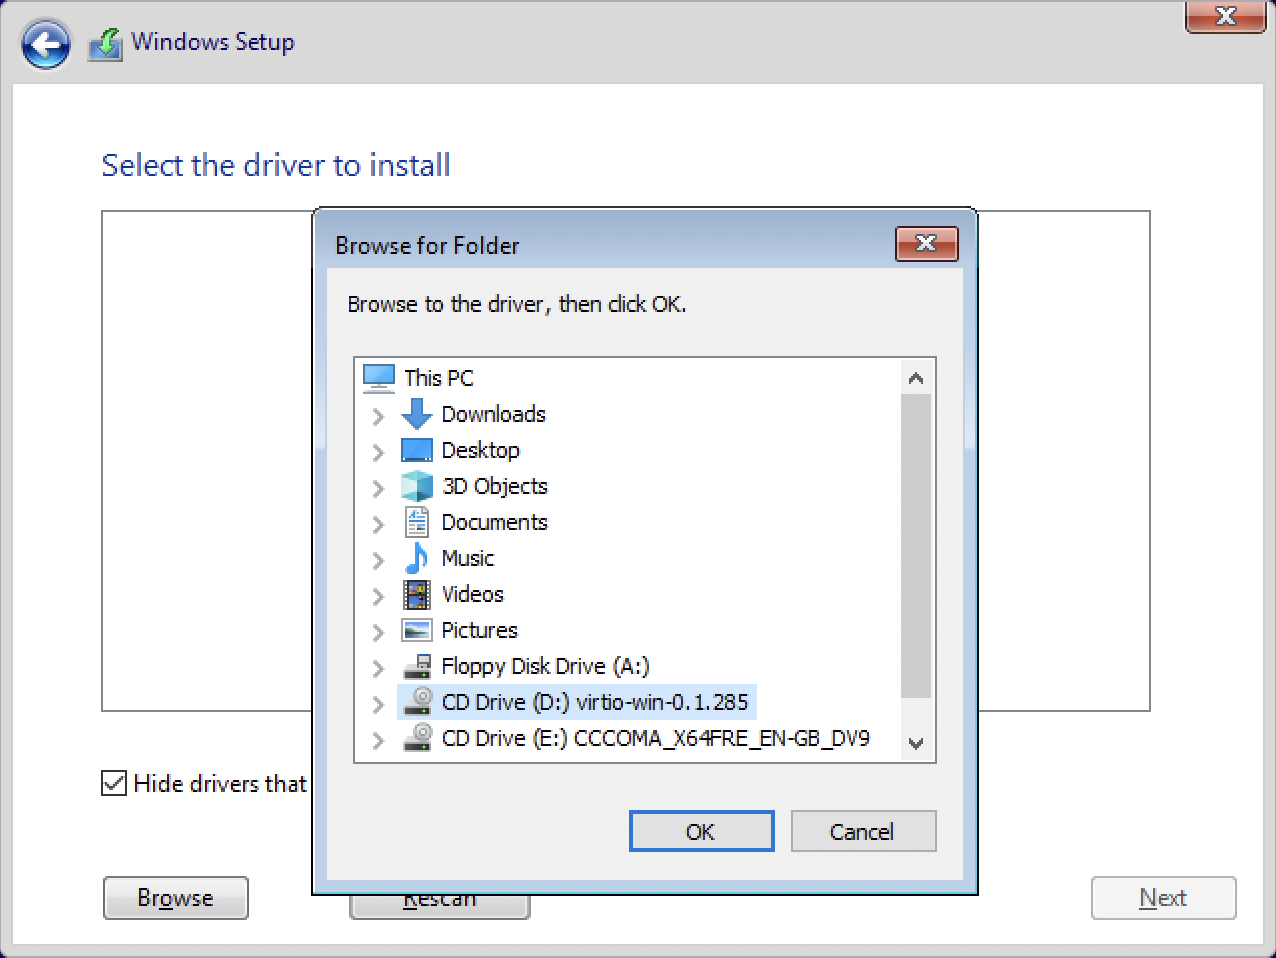1276x958 pixels.
Task: Click the folder tree scroll-up arrow
Action: coord(915,378)
